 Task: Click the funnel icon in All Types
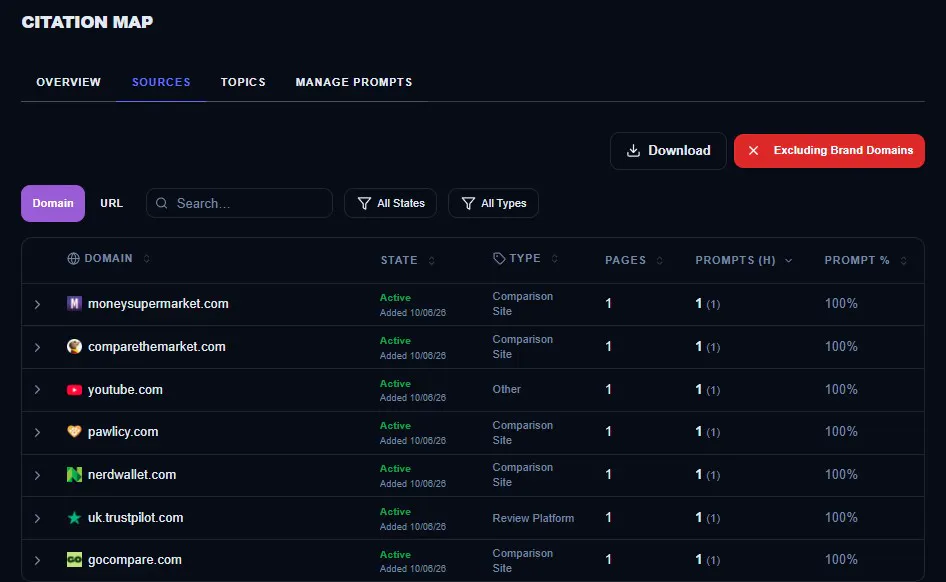(x=468, y=203)
